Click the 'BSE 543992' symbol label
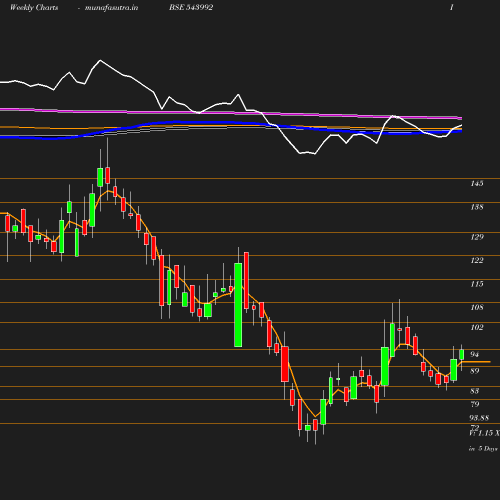Screen dimensions: 500x500 pos(191,7)
